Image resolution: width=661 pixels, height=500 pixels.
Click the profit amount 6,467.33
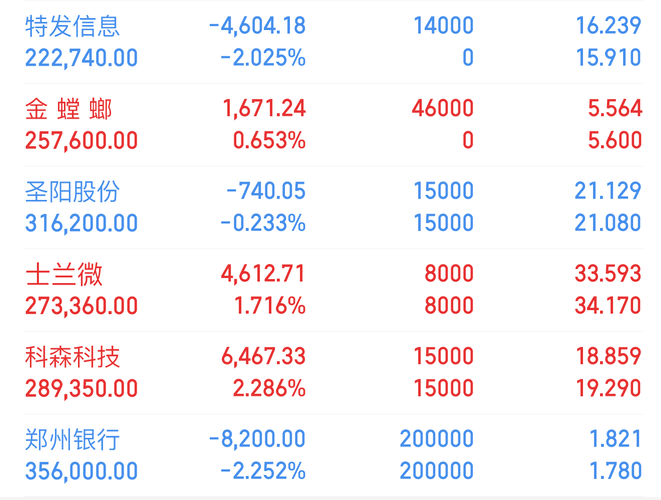click(x=263, y=356)
